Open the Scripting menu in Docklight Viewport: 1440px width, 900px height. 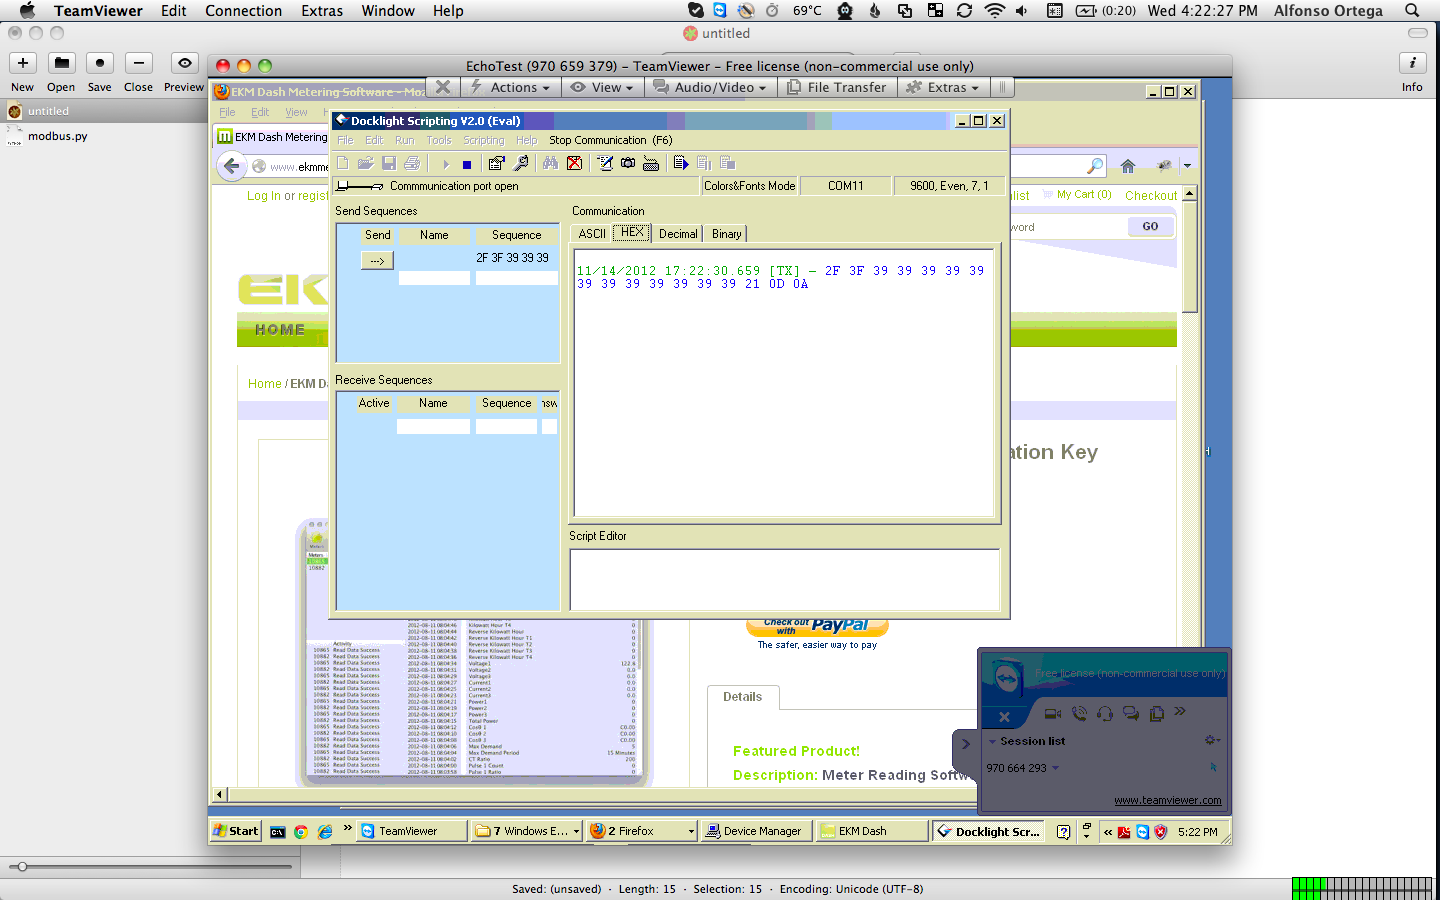pyautogui.click(x=484, y=140)
